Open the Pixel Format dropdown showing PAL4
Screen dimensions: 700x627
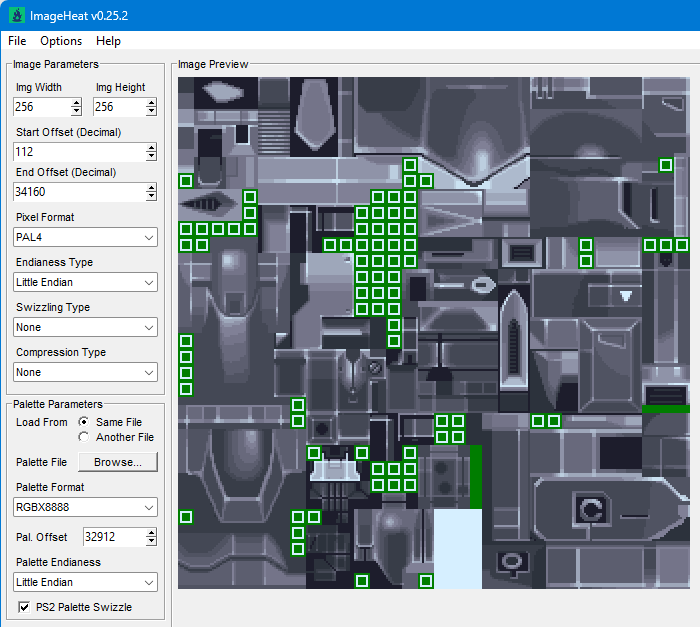point(85,237)
